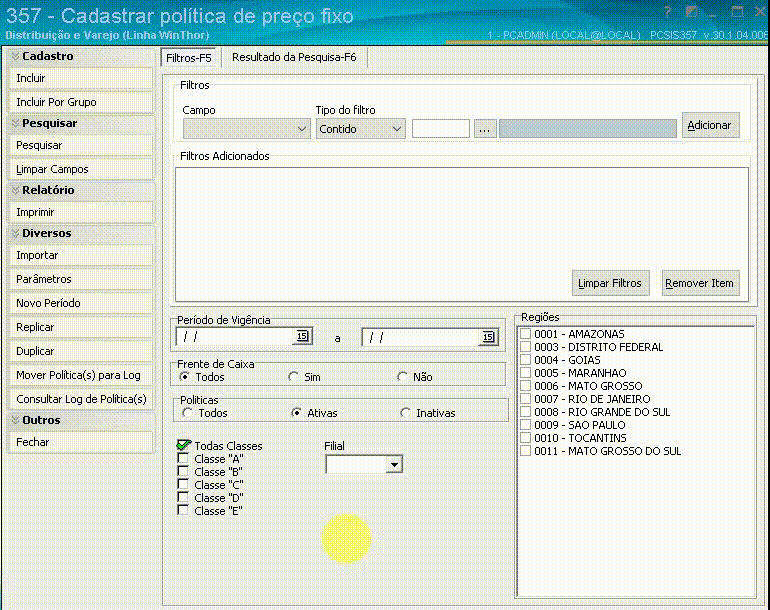Open Parâmetros

[x=81, y=279]
